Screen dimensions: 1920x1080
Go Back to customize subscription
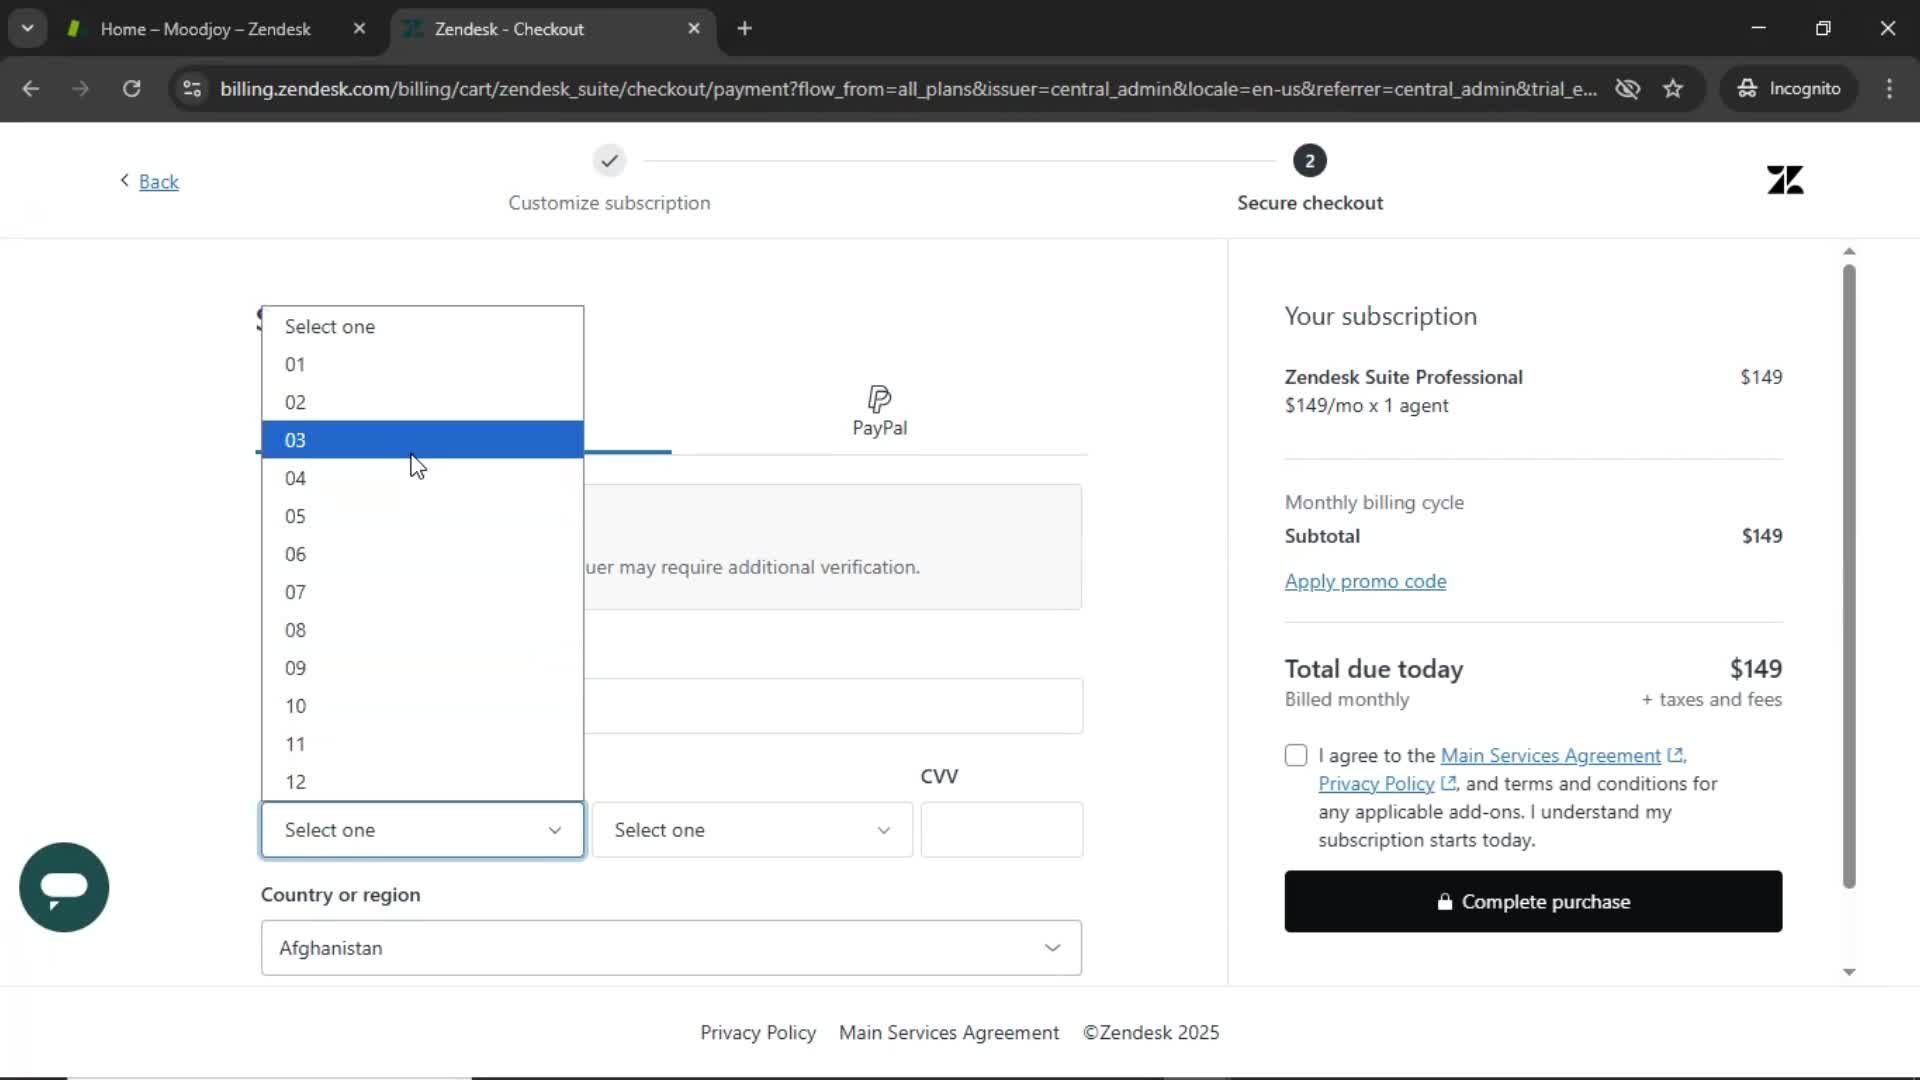click(x=158, y=181)
